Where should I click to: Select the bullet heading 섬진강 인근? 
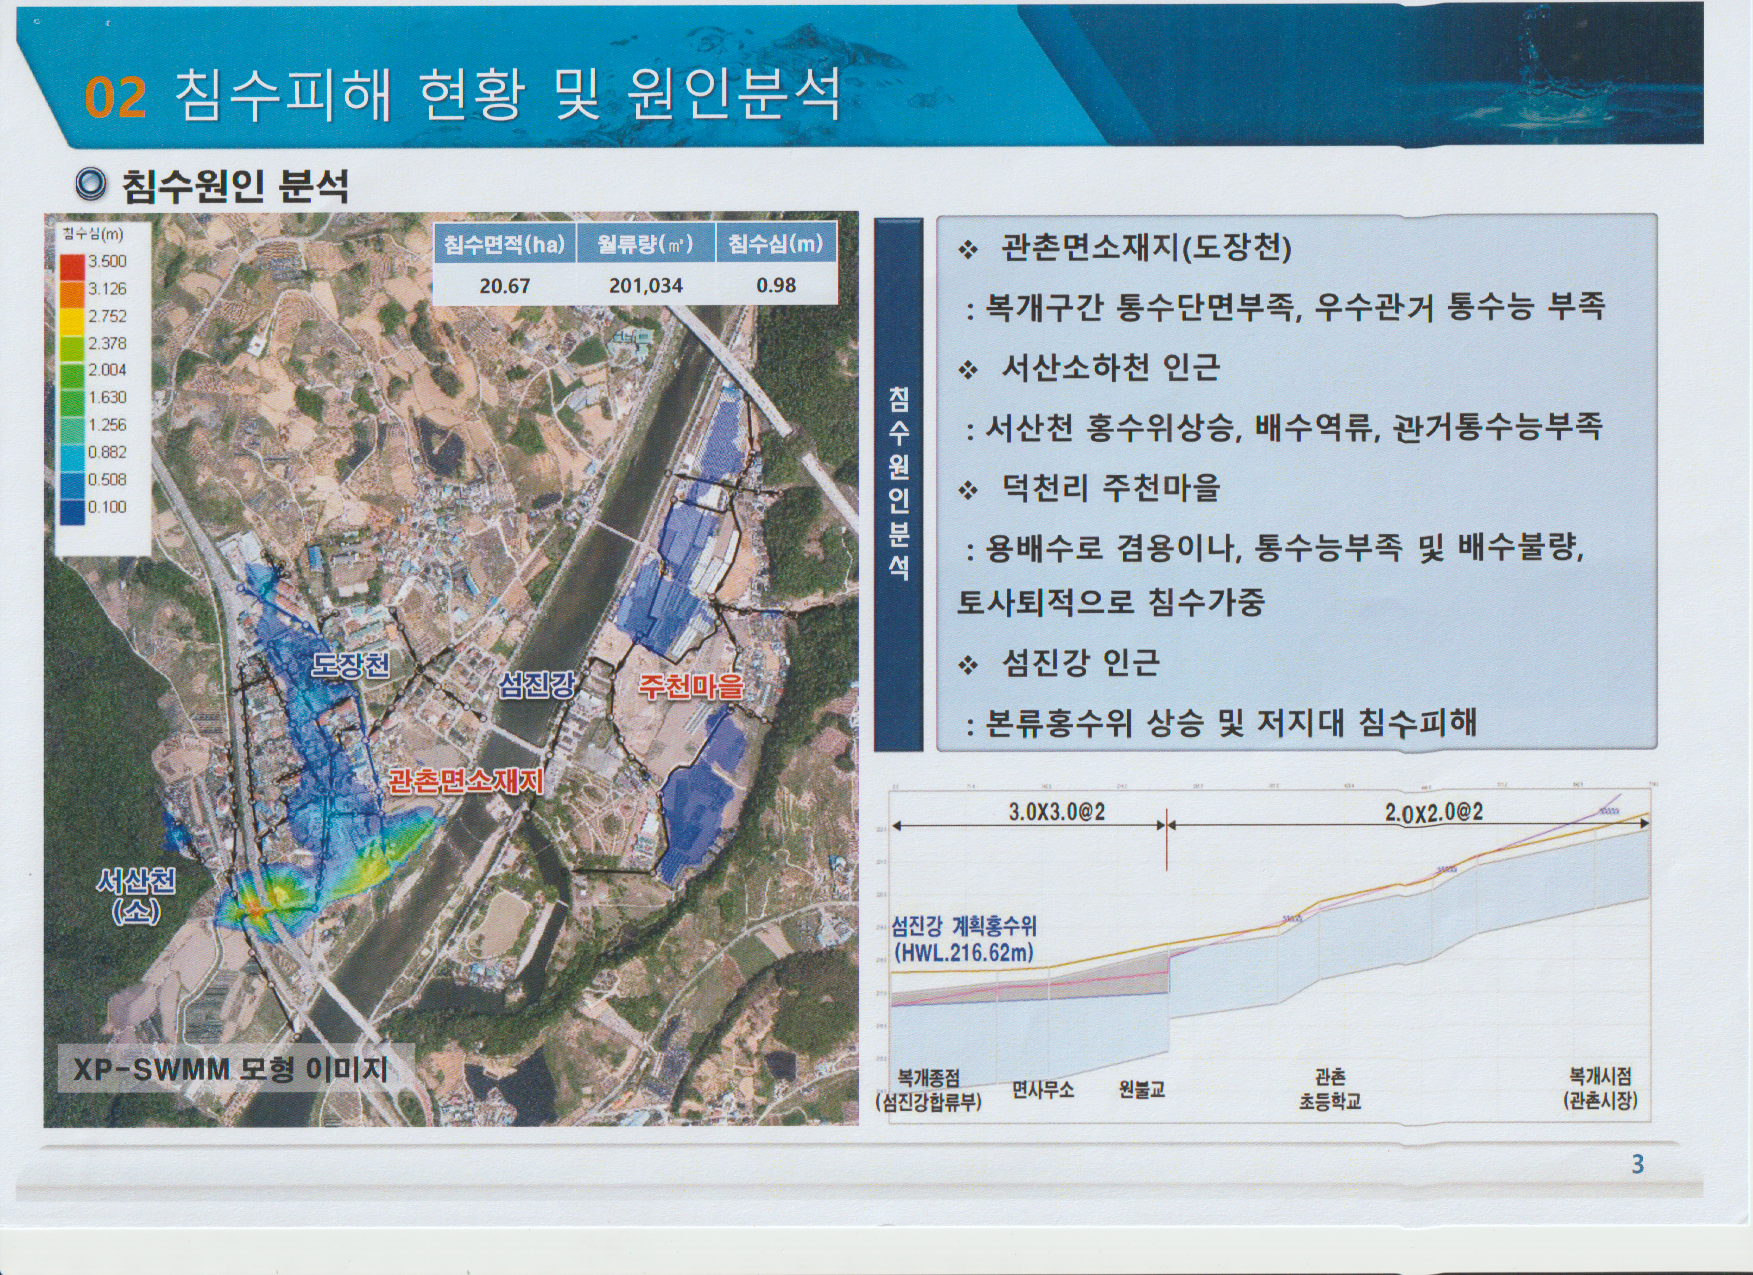click(x=1081, y=662)
